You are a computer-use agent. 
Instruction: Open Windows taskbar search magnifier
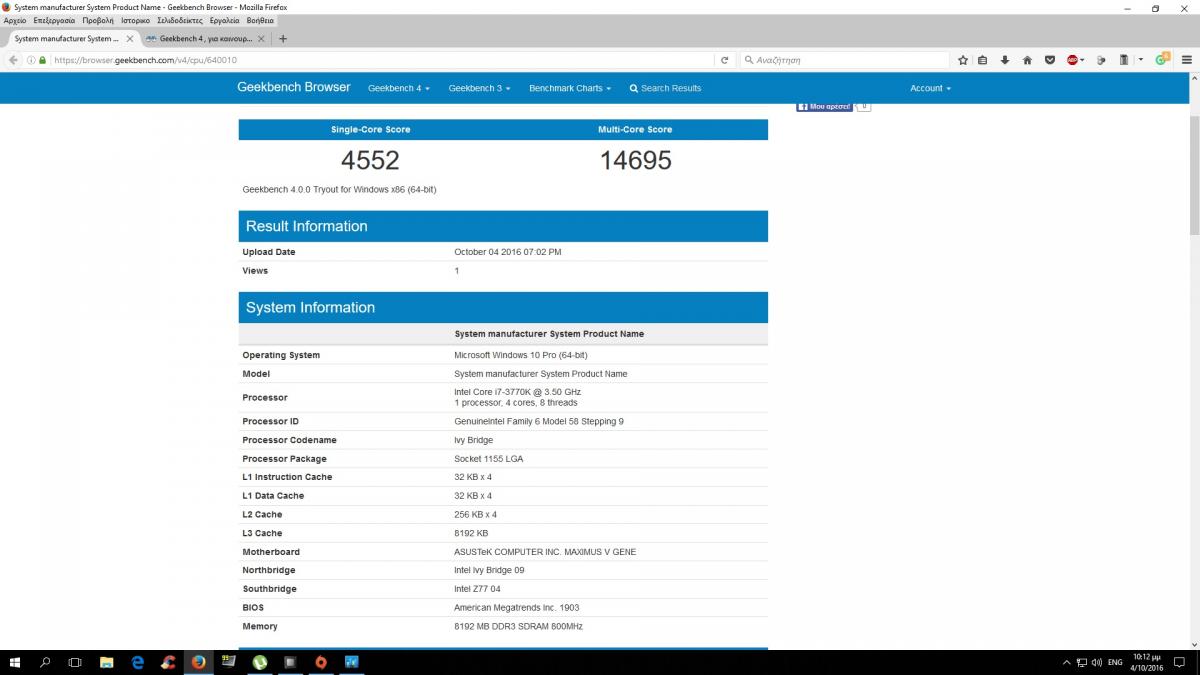coord(45,662)
